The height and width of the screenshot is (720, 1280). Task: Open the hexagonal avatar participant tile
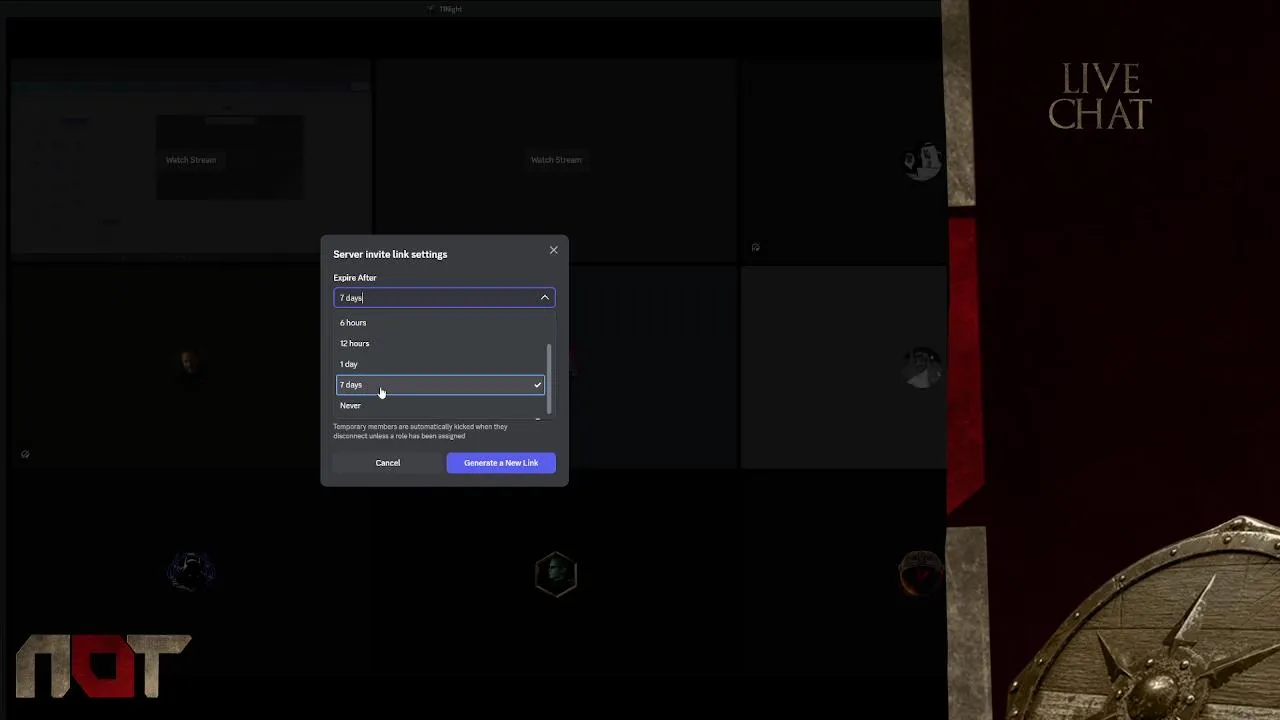click(556, 574)
